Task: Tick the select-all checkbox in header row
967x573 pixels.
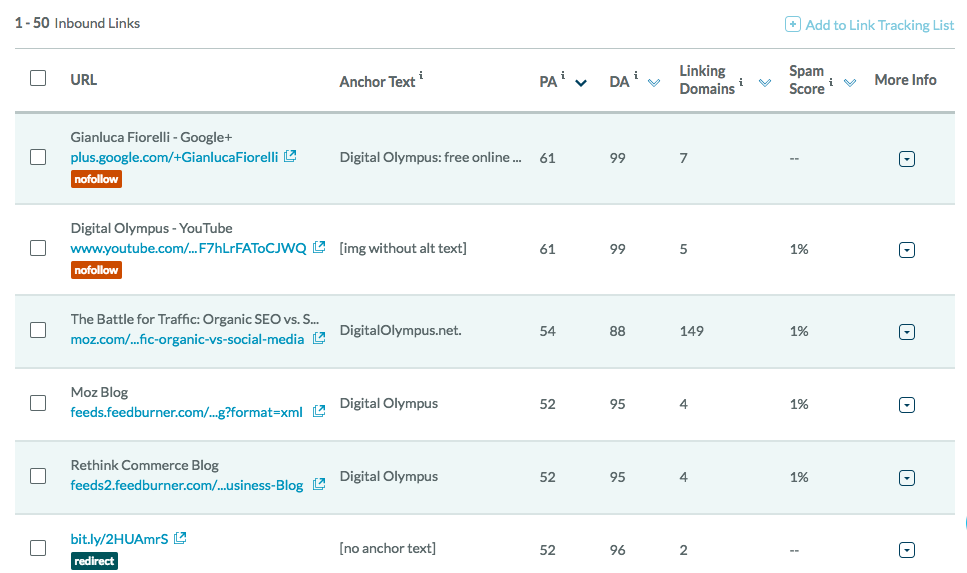Action: [x=38, y=78]
